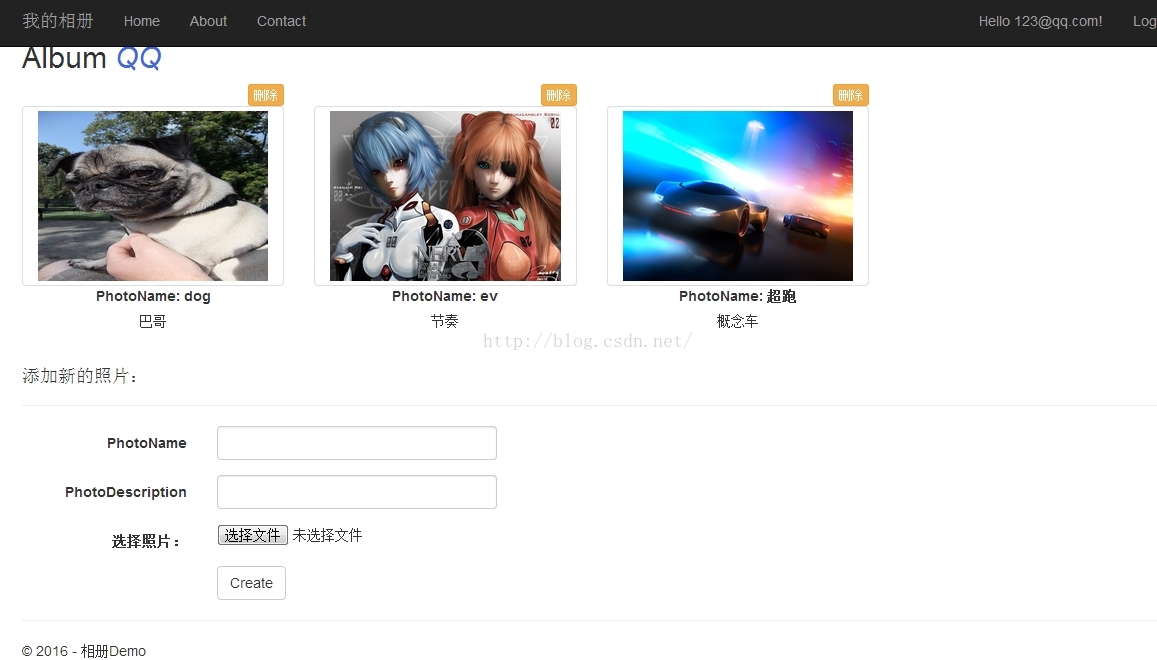
Task: Delete the 超跑 photo with its 删除 button
Action: coord(851,95)
